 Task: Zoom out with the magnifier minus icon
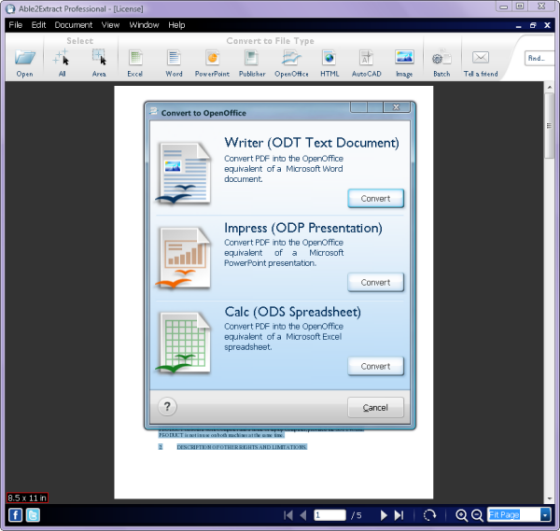pos(477,515)
